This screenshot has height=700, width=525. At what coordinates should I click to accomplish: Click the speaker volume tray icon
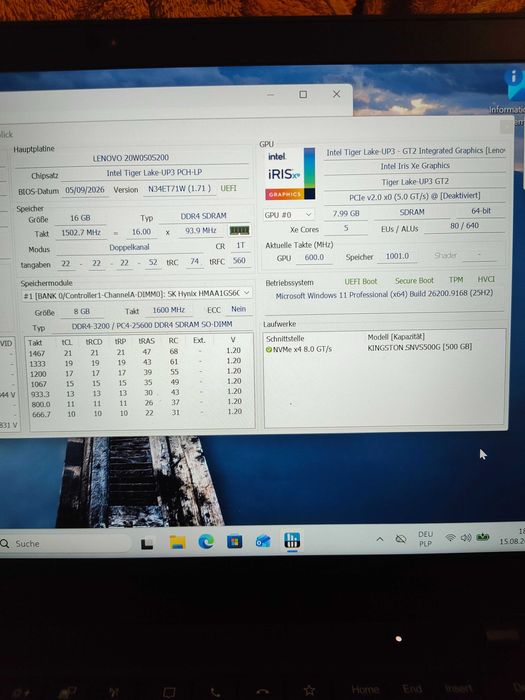pyautogui.click(x=466, y=538)
